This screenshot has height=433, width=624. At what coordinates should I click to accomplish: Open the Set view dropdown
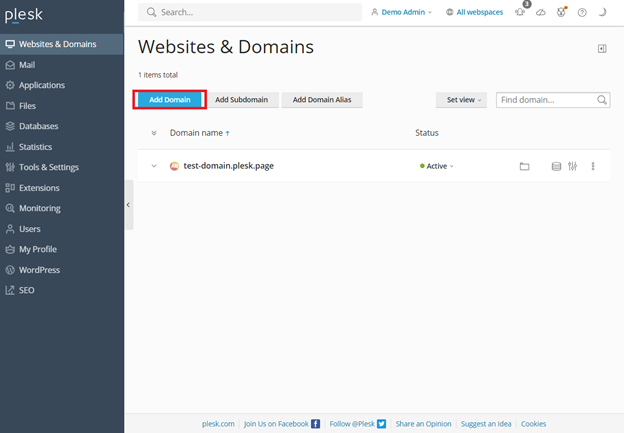click(461, 100)
